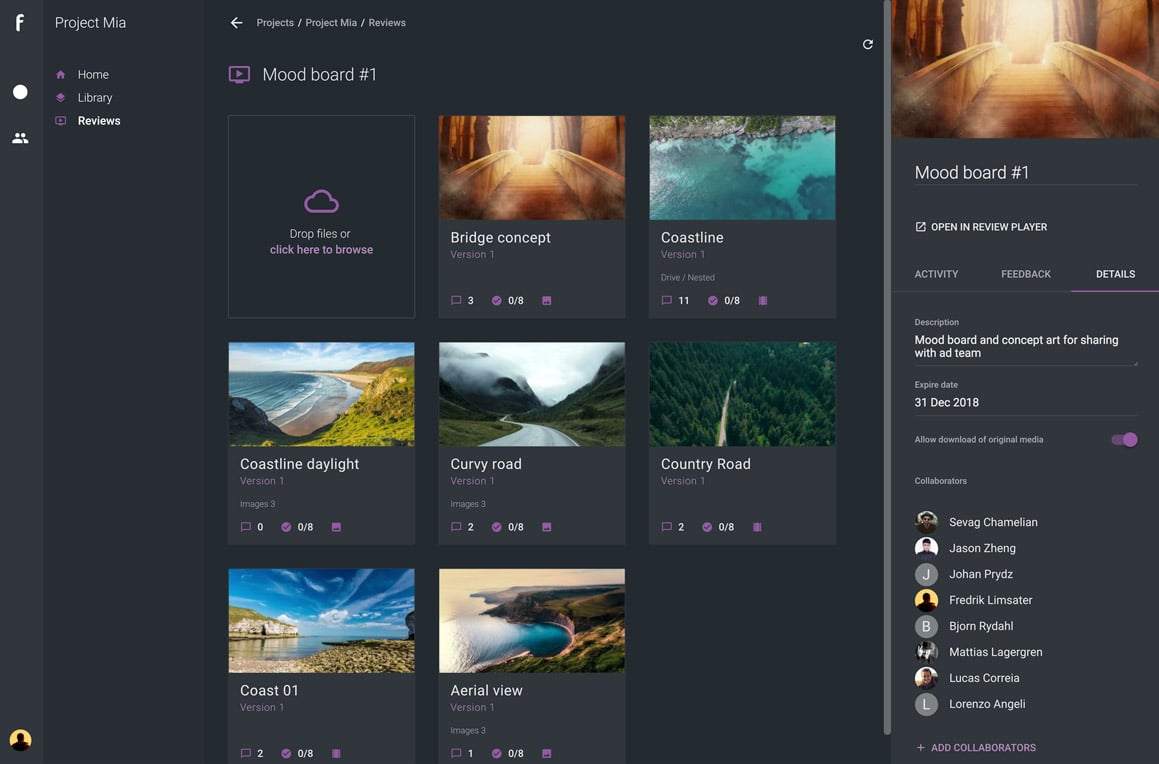The height and width of the screenshot is (764, 1159).
Task: Edit the Mood board #1 name field
Action: 1025,173
